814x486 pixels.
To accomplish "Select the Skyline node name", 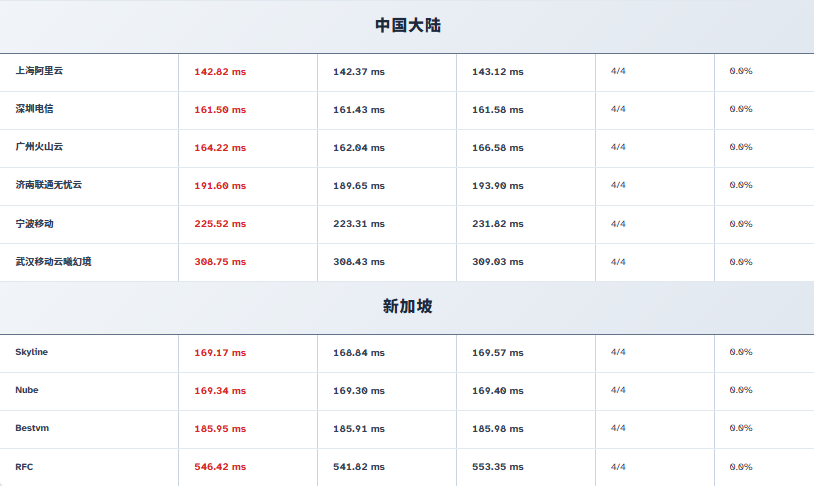I will click(x=32, y=352).
